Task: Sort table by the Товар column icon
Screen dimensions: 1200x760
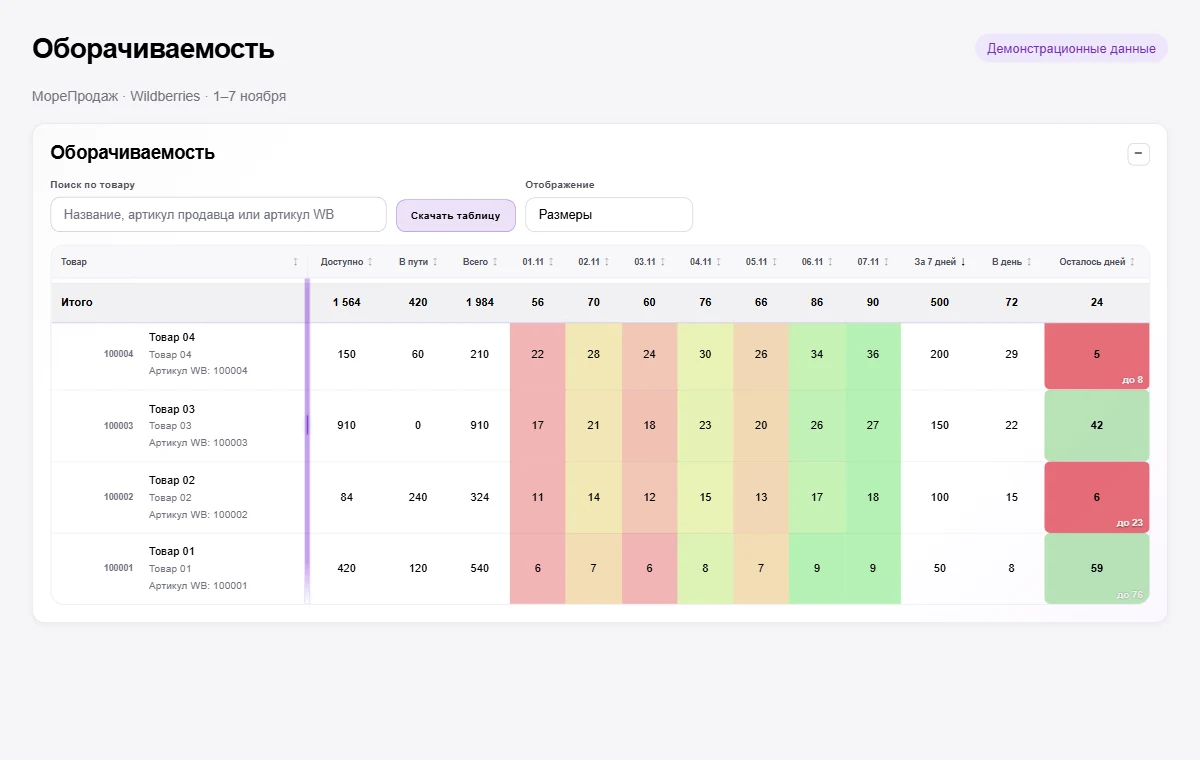Action: (x=295, y=262)
